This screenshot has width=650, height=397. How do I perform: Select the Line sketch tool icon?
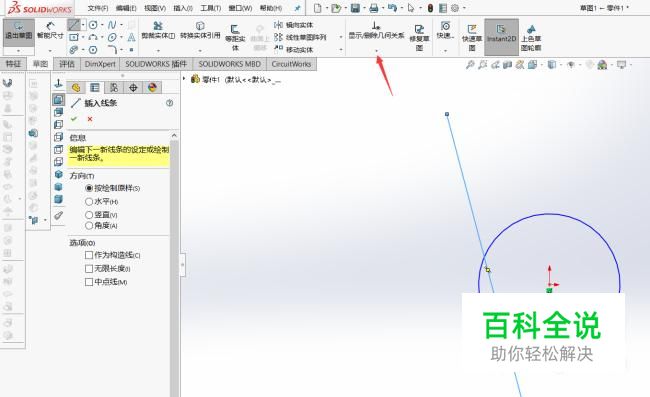pos(74,25)
